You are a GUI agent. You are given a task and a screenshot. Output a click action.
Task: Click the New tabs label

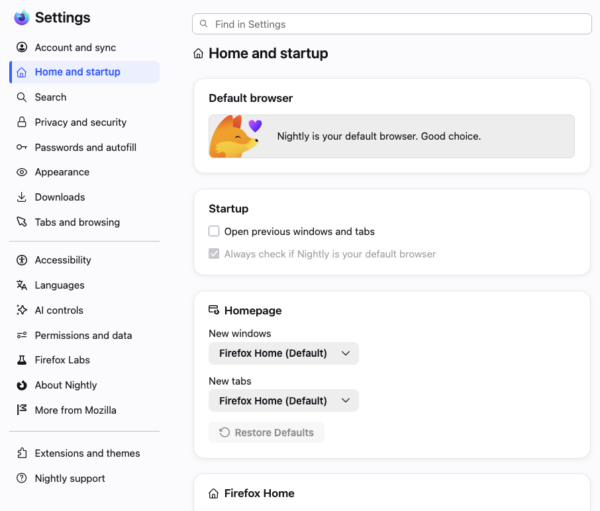230,381
